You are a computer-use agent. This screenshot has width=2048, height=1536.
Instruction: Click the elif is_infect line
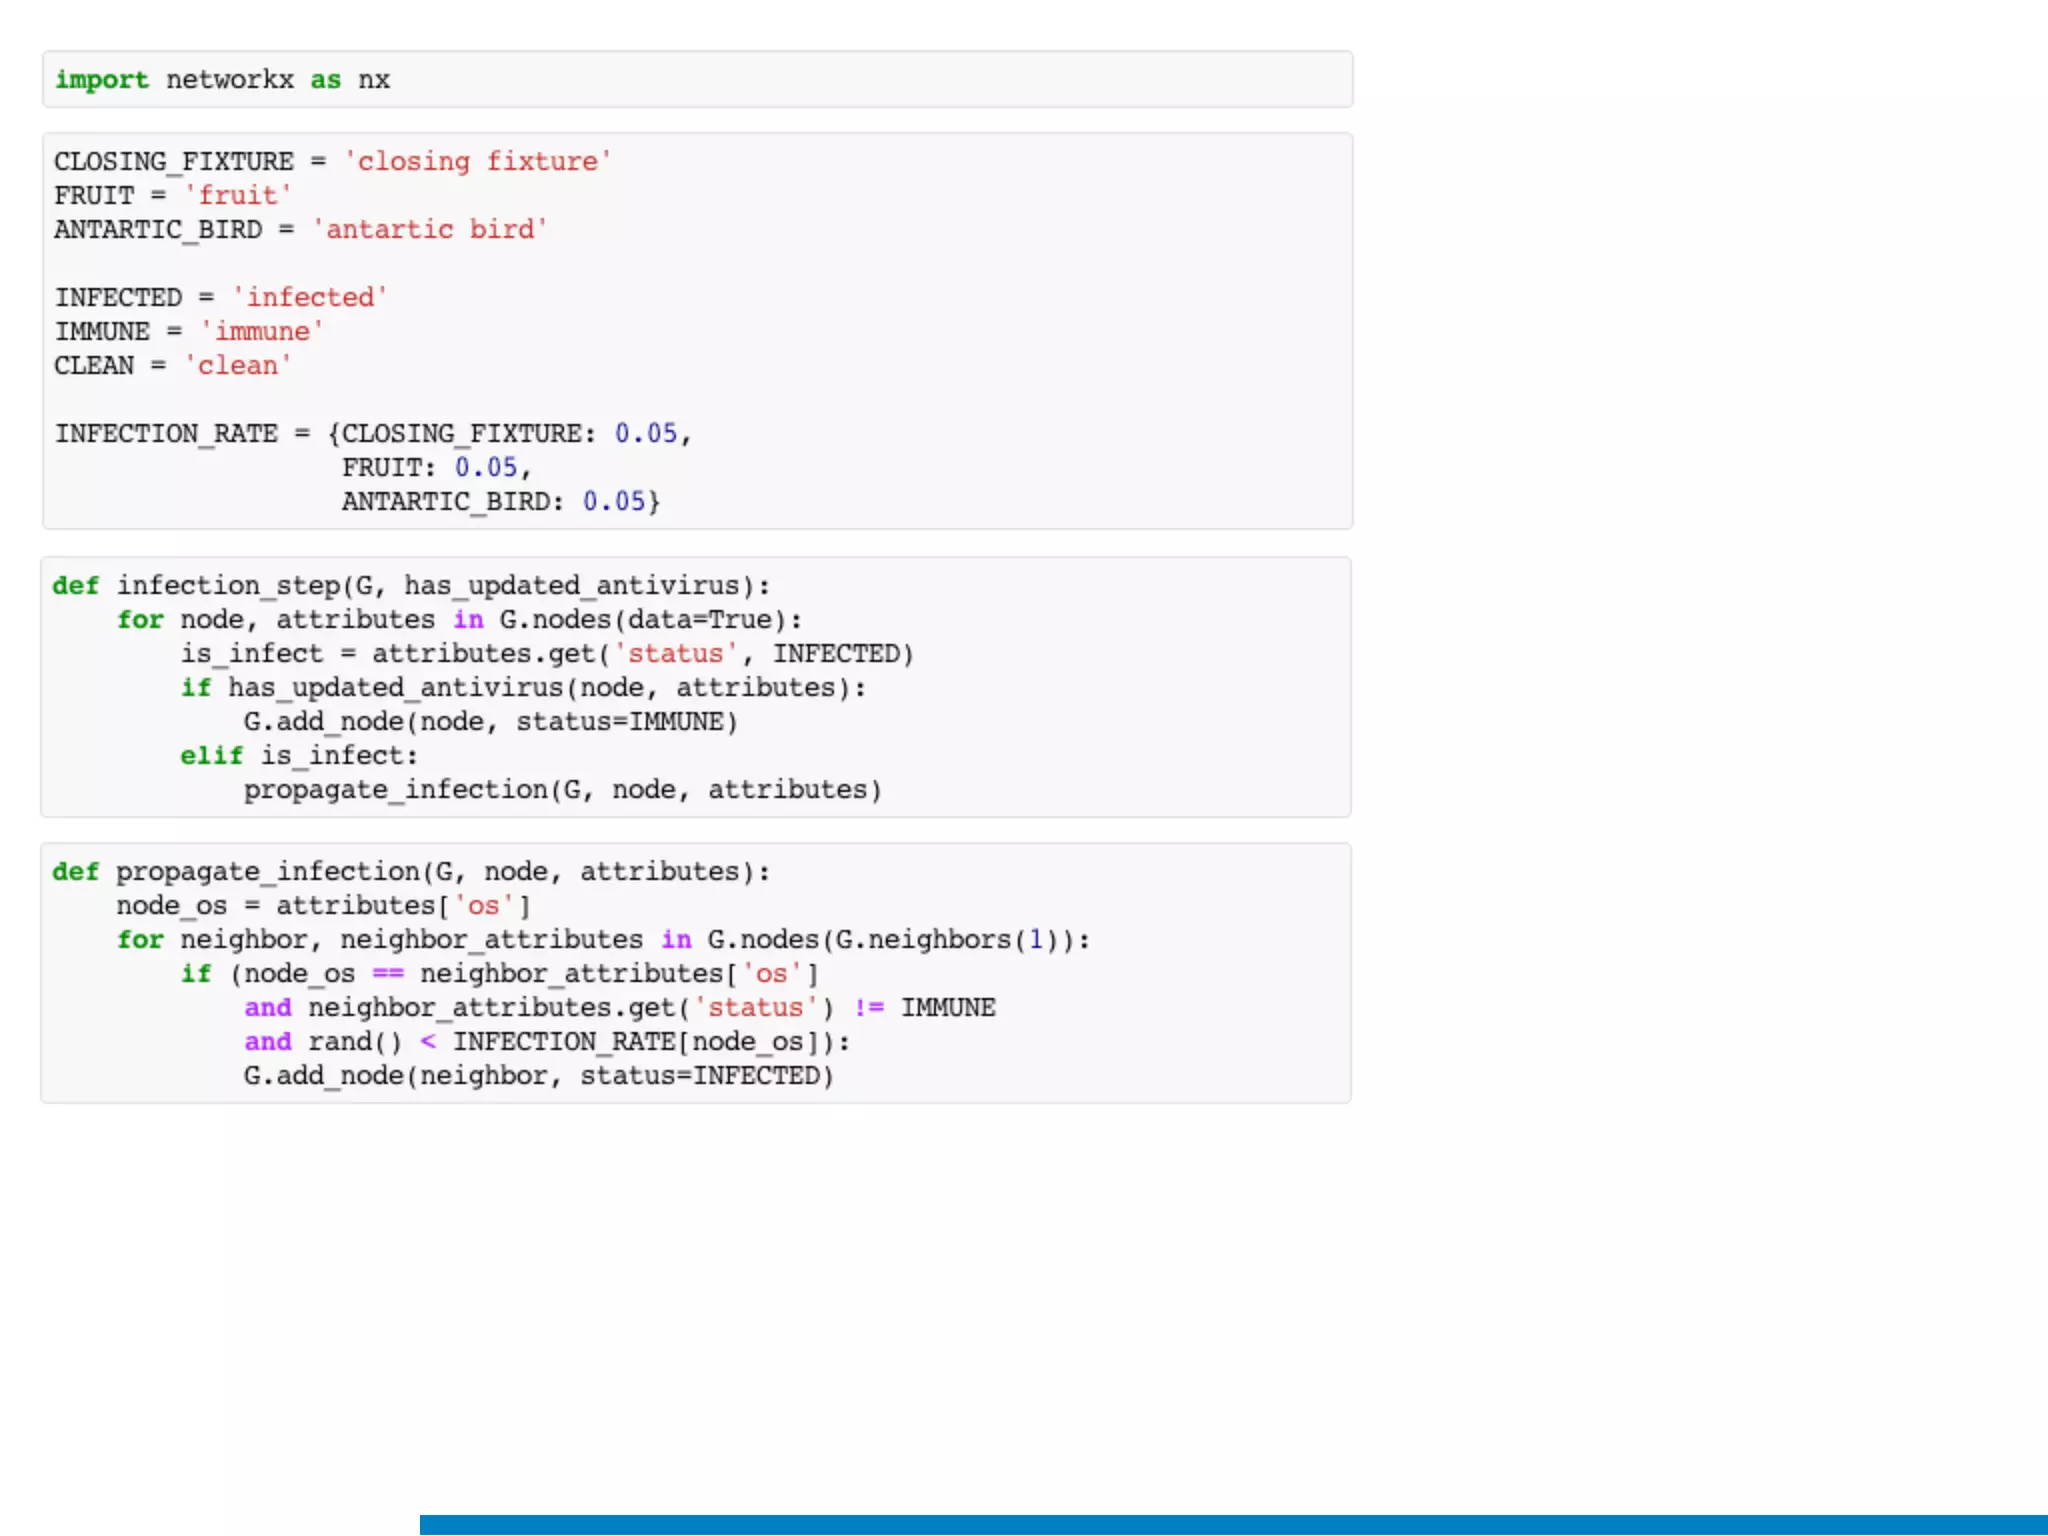pyautogui.click(x=298, y=756)
